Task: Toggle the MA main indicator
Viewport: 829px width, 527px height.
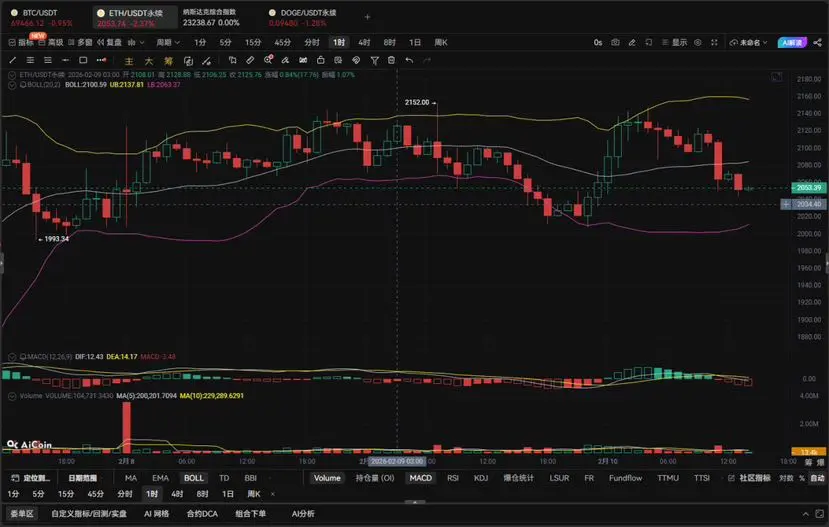Action: (131, 478)
